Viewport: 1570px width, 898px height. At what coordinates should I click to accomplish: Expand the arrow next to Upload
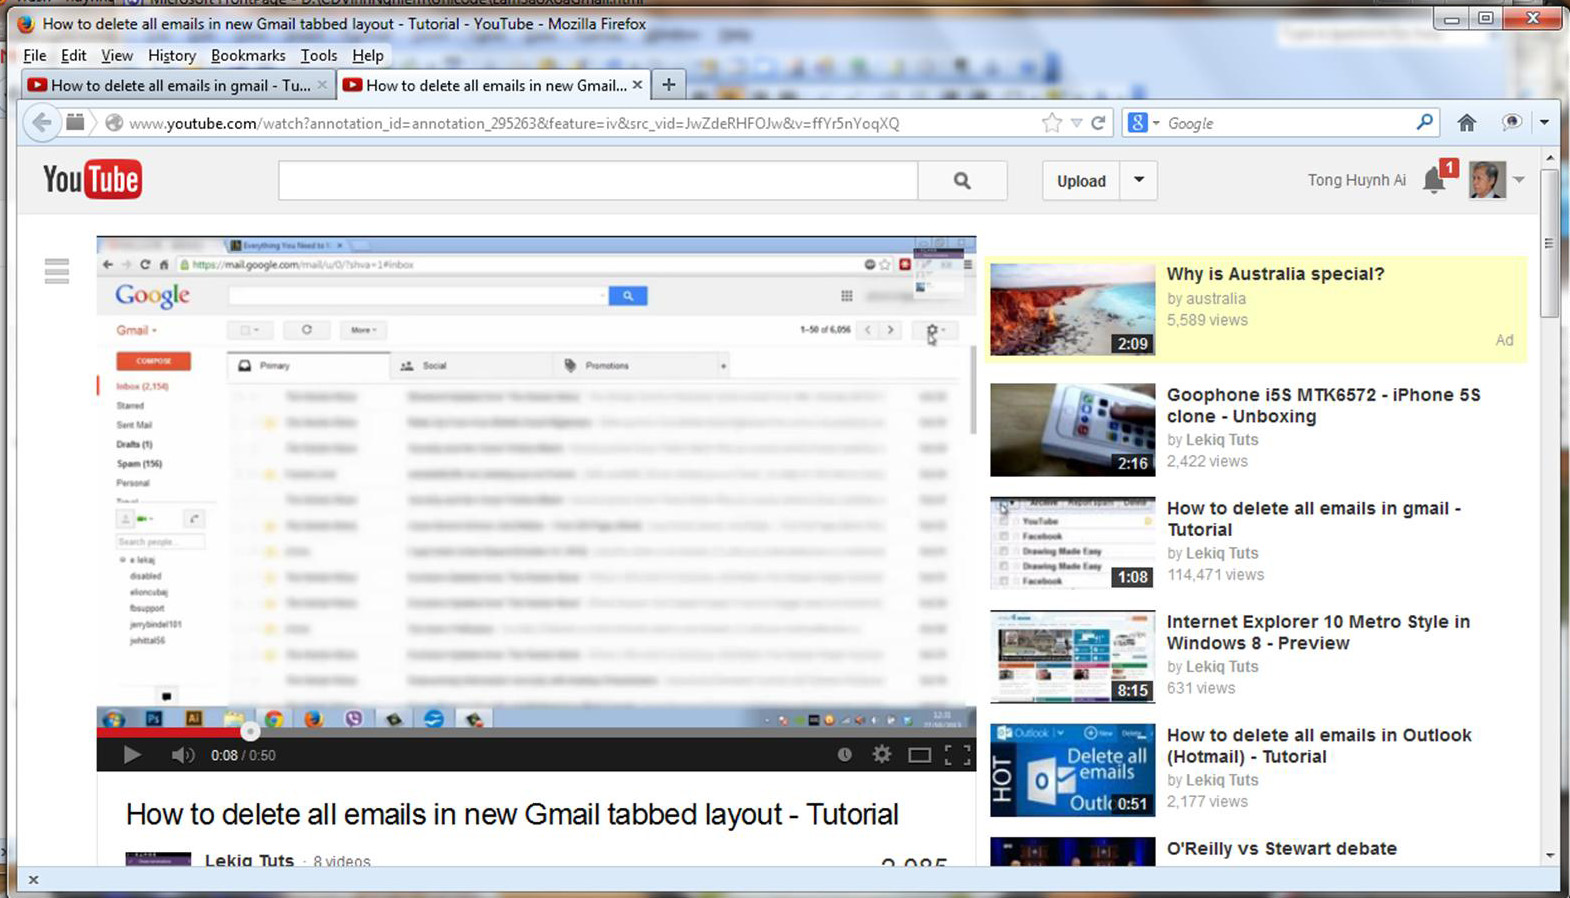tap(1138, 181)
